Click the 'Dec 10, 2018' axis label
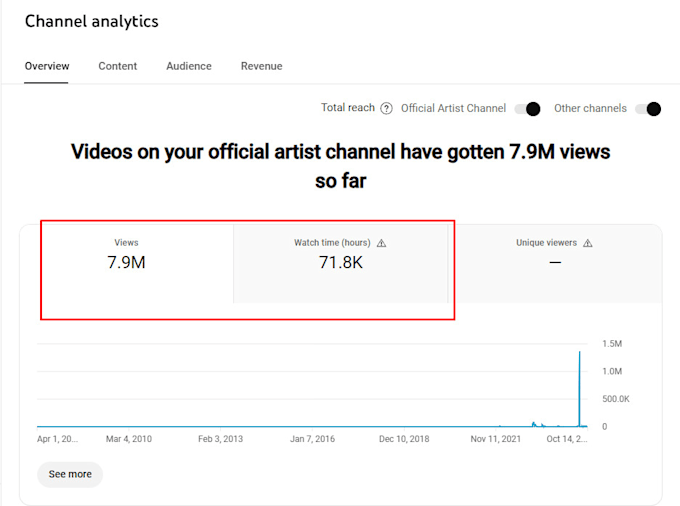 (x=404, y=439)
